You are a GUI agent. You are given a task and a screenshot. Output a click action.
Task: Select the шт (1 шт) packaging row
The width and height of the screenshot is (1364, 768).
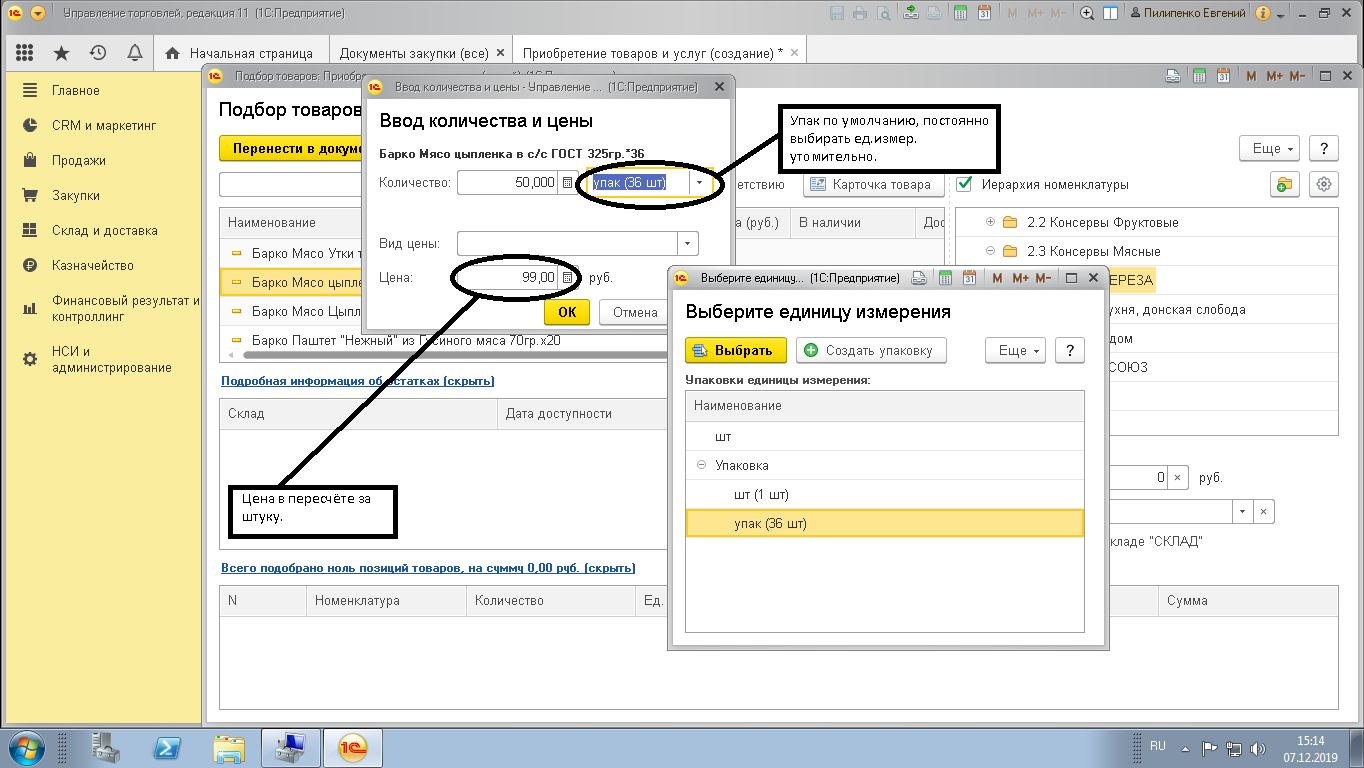coord(761,495)
